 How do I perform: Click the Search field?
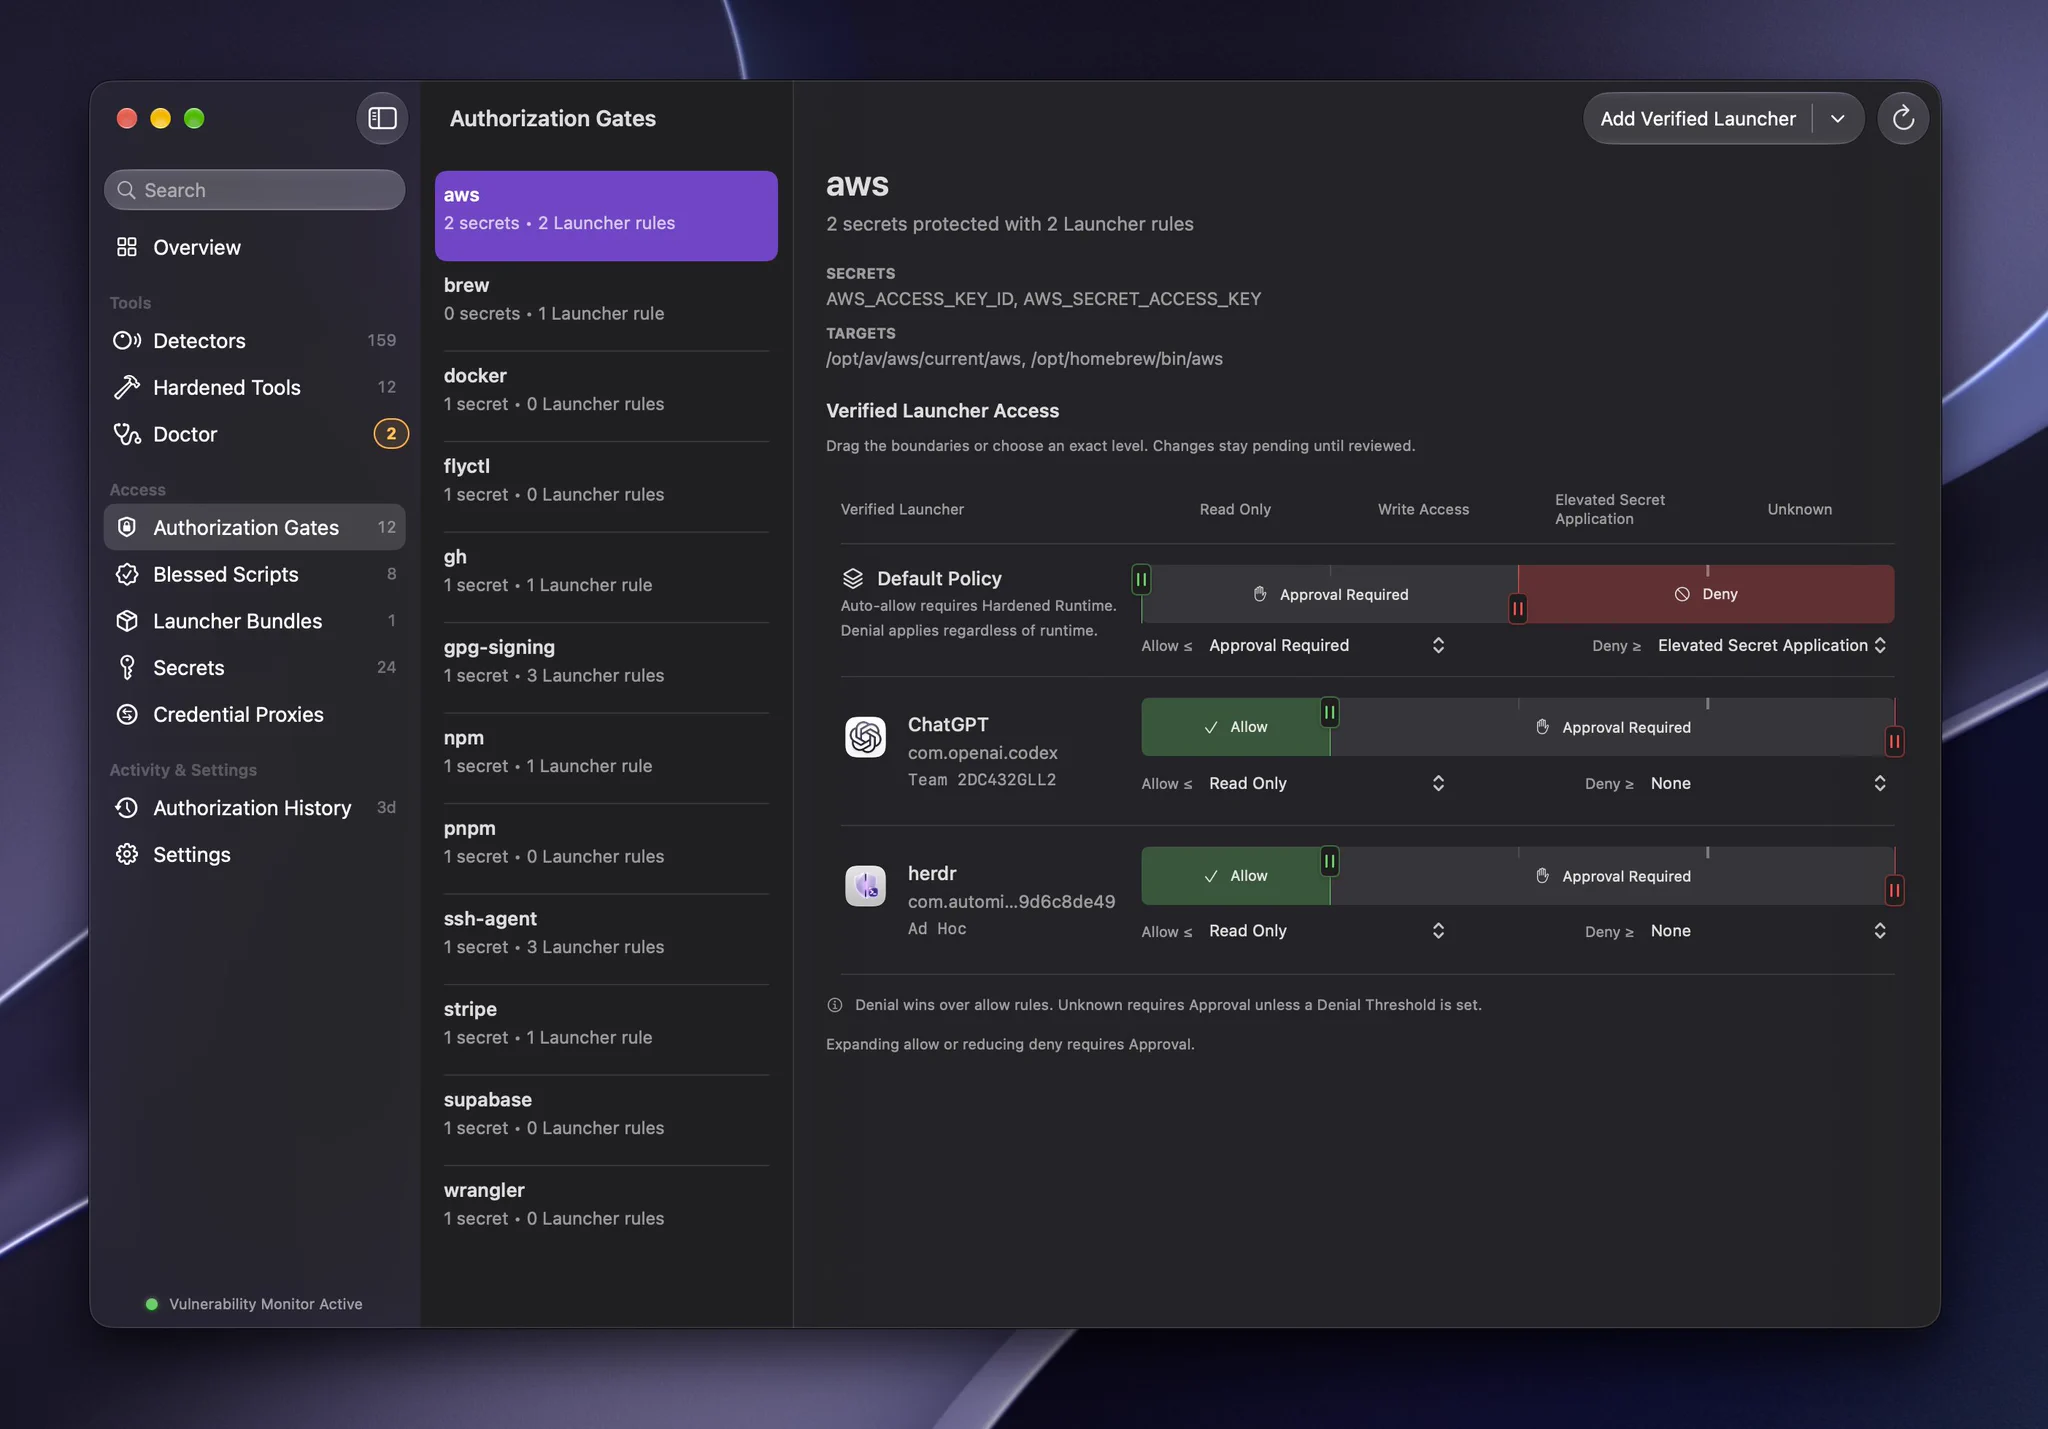point(255,190)
